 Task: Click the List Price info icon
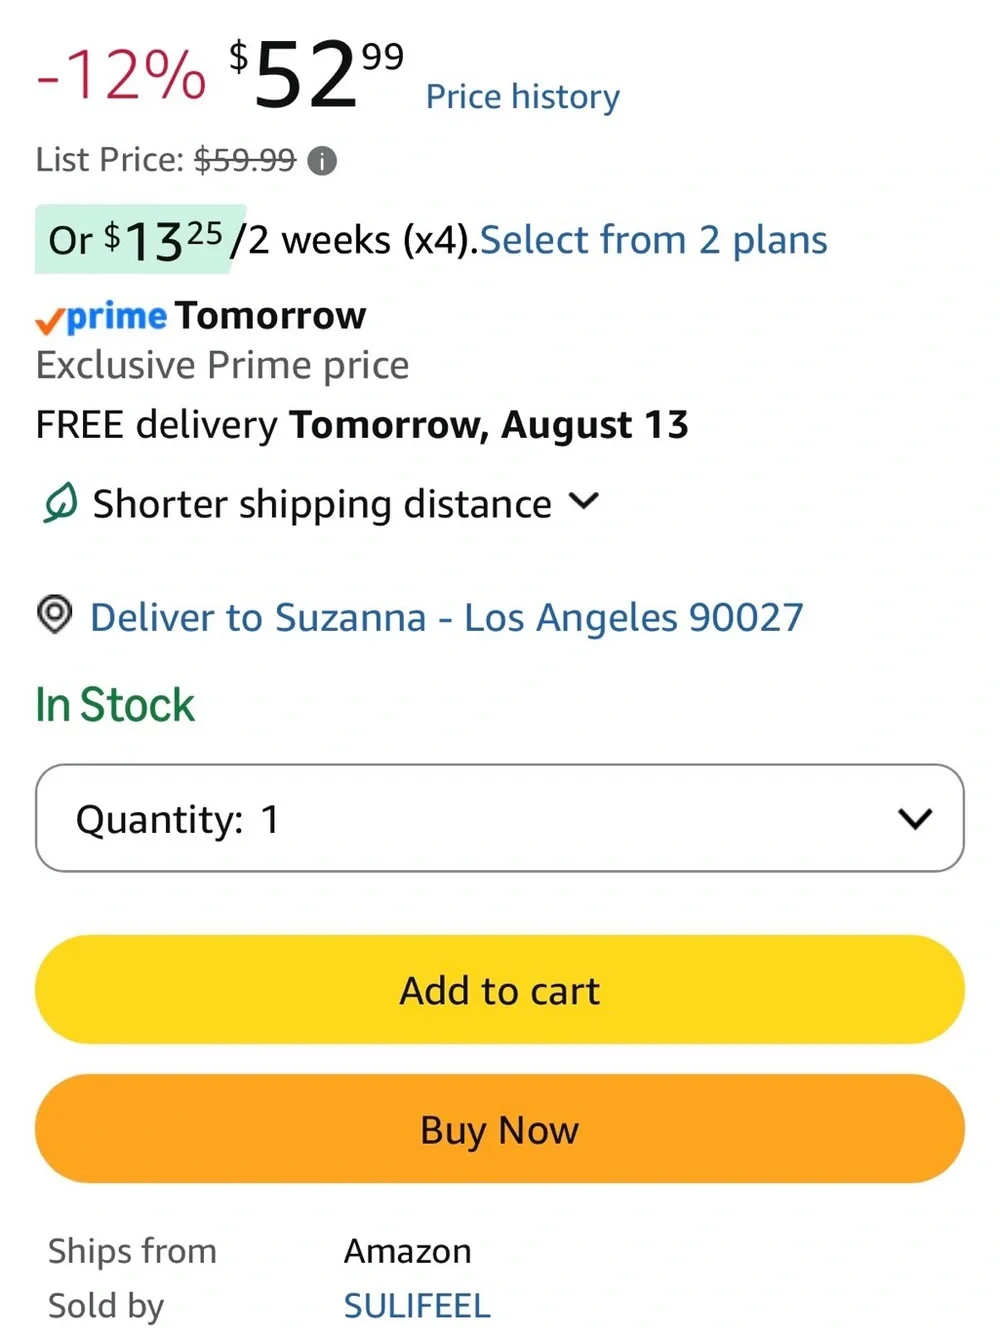[322, 160]
